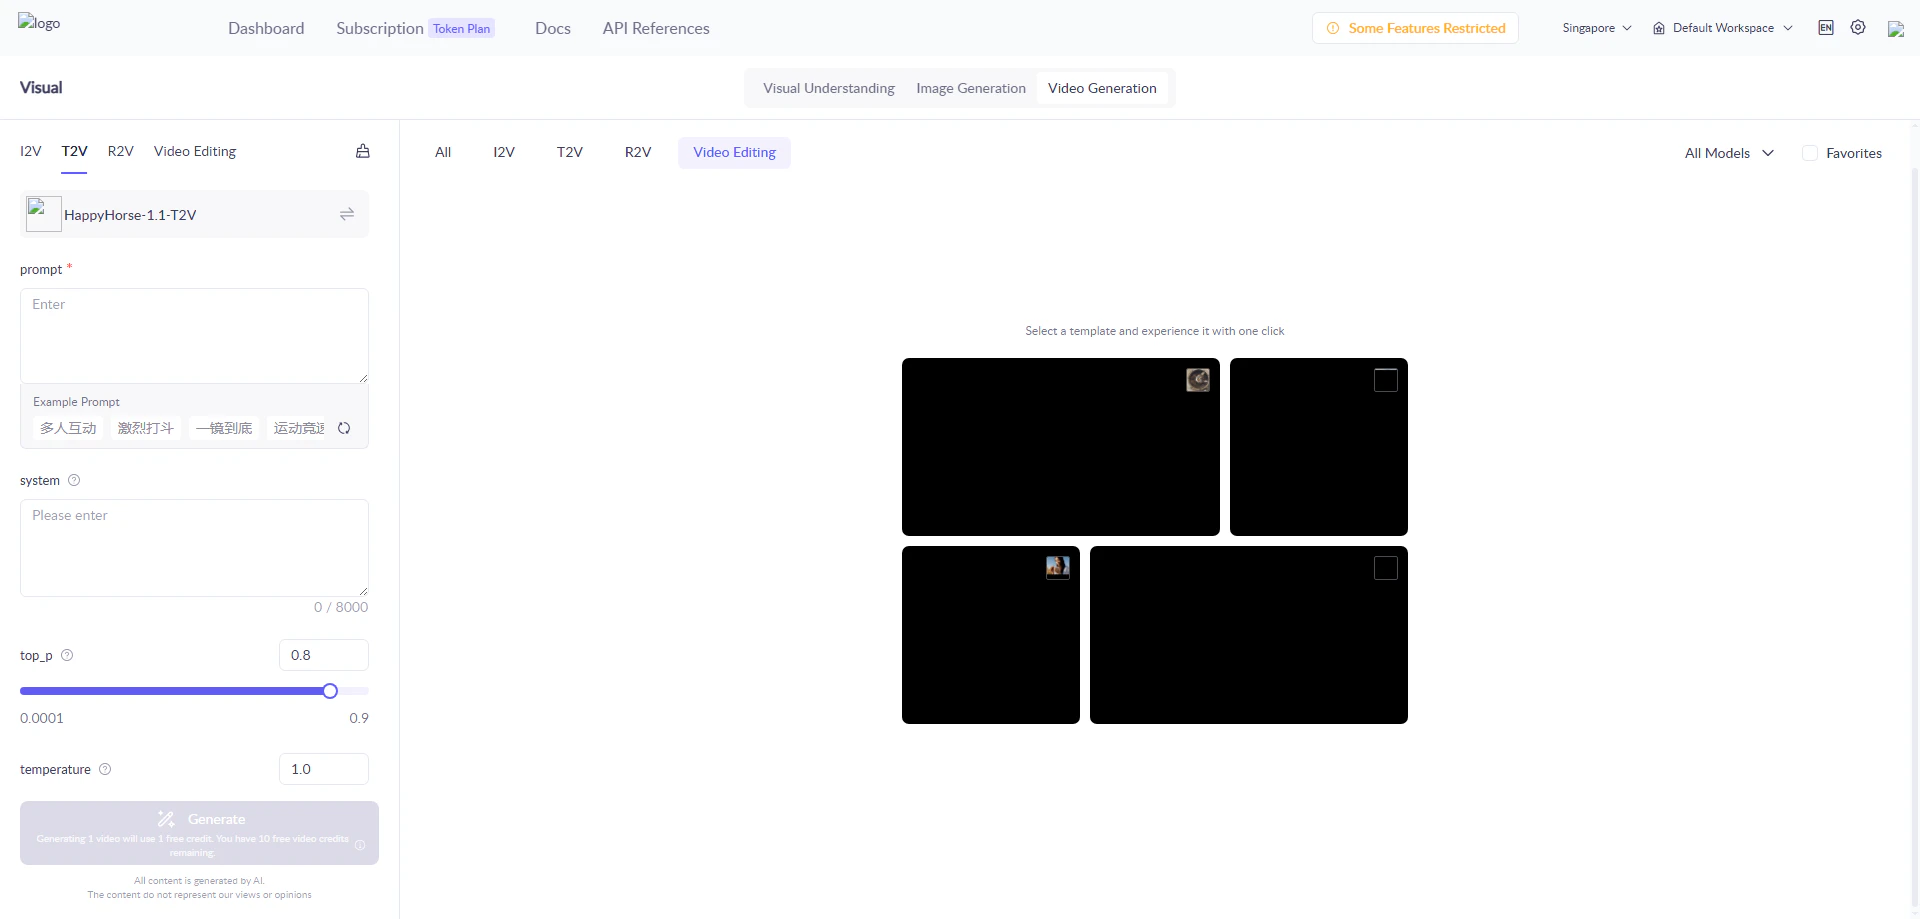Click the top_p slider track

194,691
